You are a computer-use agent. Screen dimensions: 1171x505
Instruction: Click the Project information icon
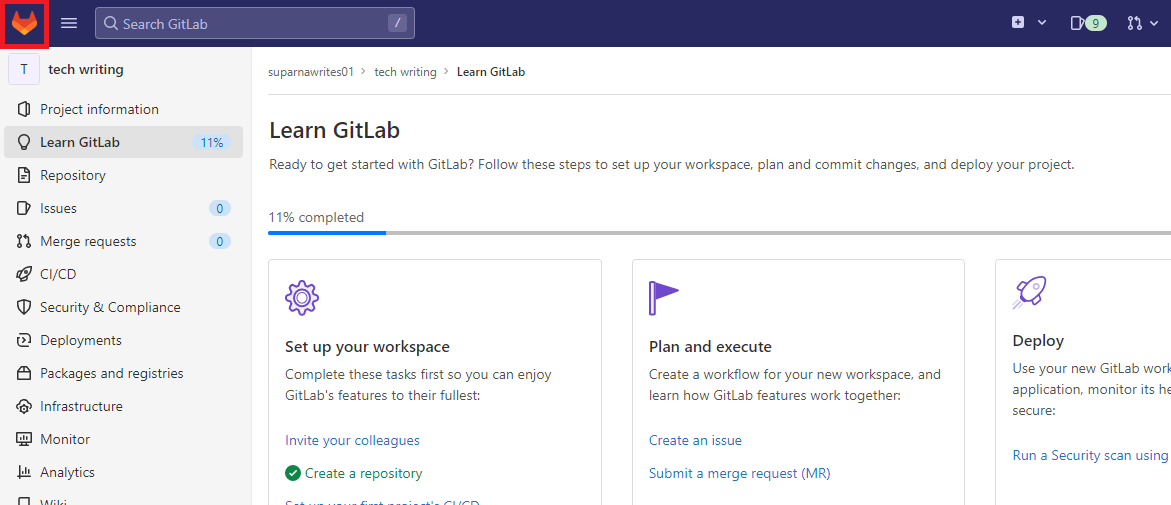[24, 109]
